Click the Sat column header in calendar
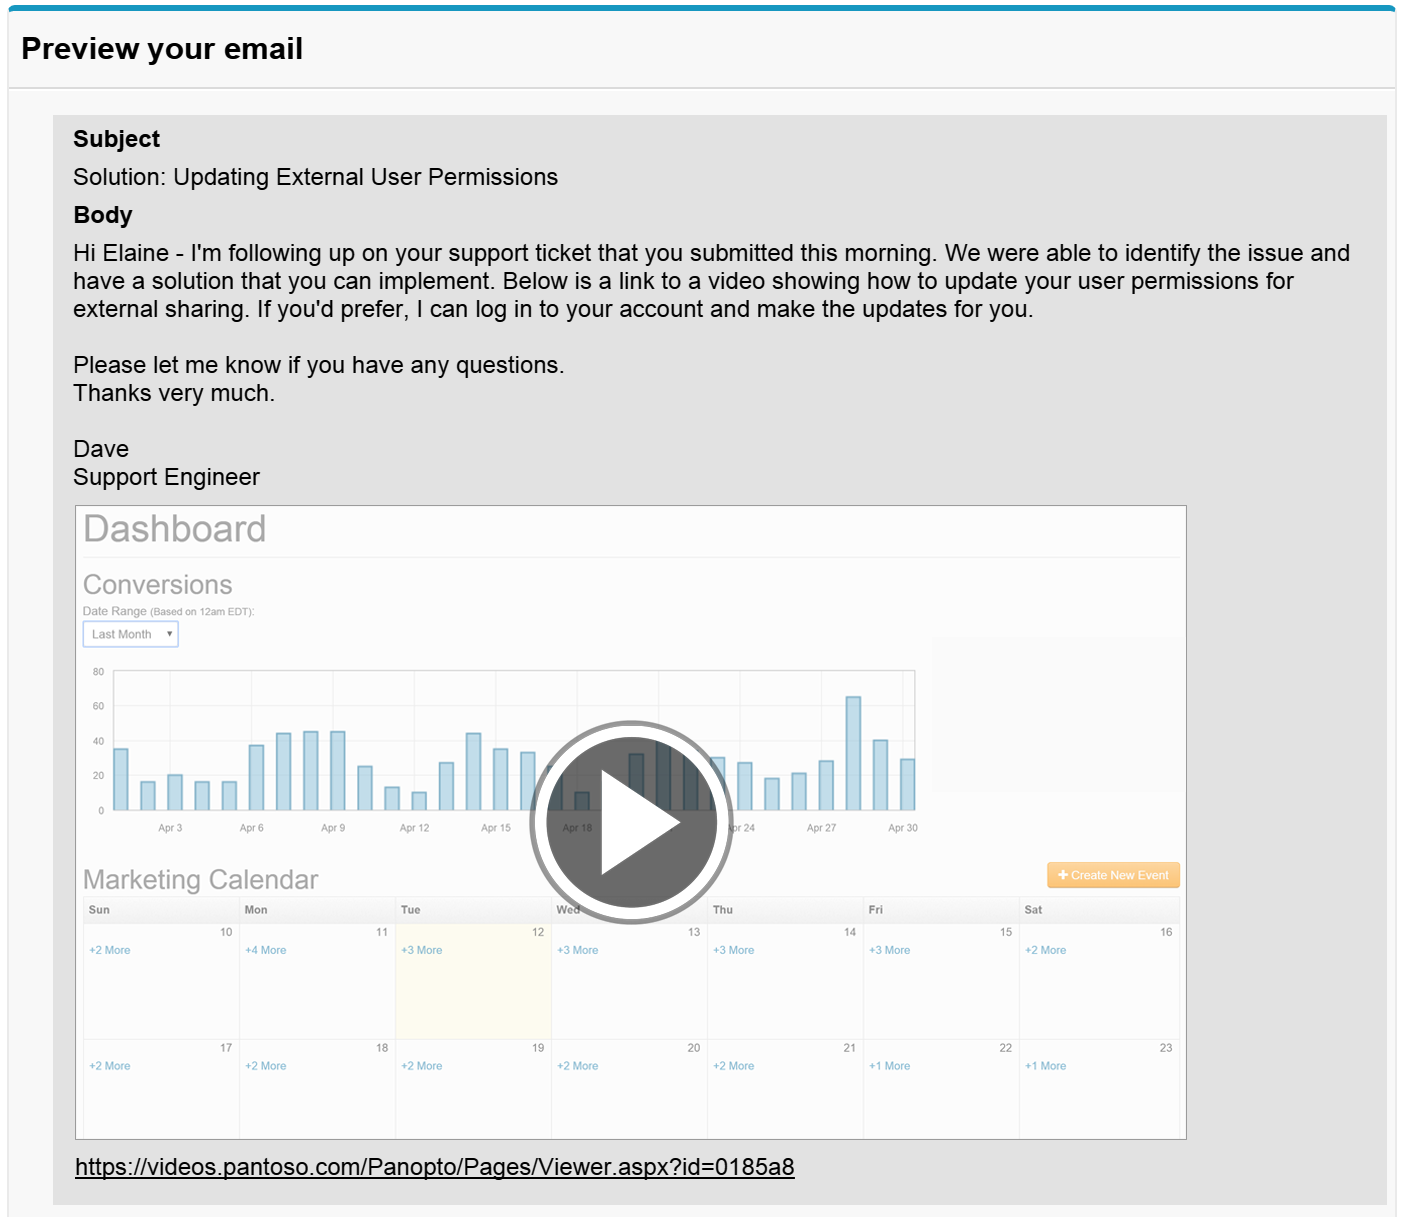The image size is (1404, 1217). point(1033,910)
